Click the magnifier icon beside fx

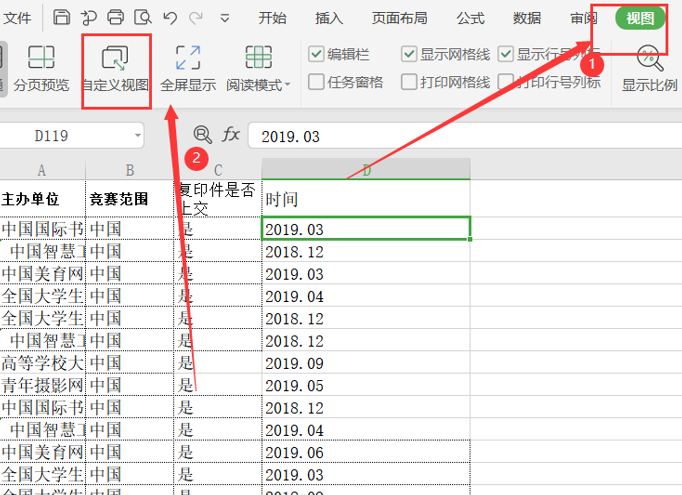(x=203, y=135)
